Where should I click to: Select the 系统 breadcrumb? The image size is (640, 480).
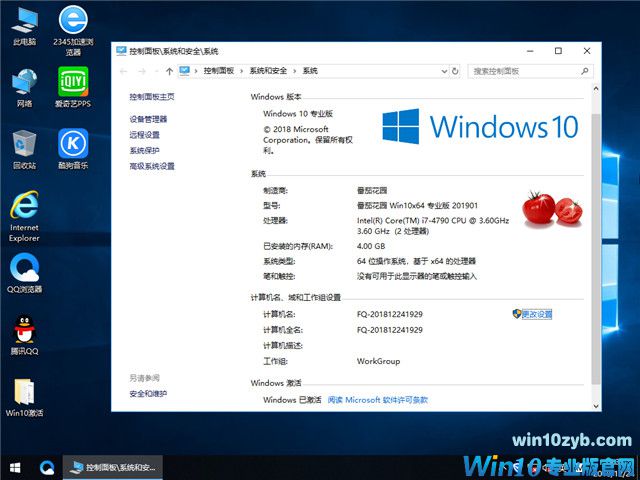pos(310,71)
